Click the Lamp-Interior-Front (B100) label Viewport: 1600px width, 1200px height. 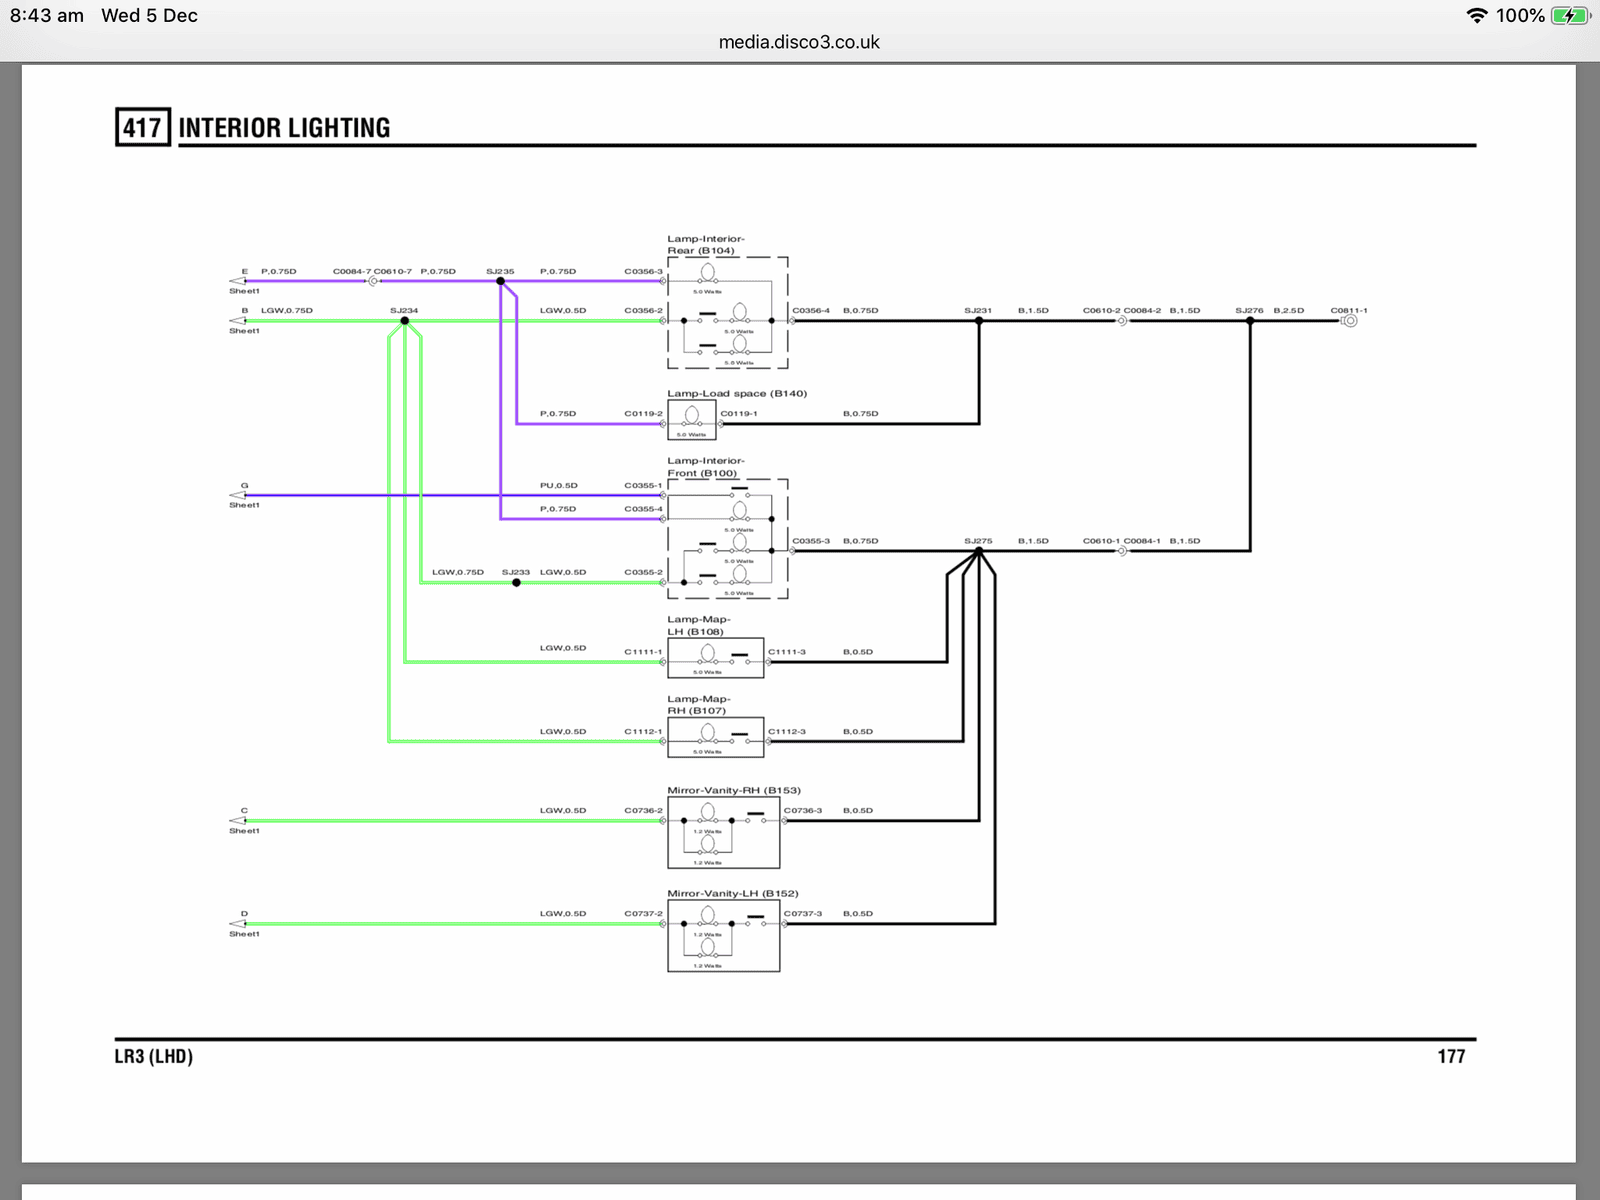[x=706, y=467]
